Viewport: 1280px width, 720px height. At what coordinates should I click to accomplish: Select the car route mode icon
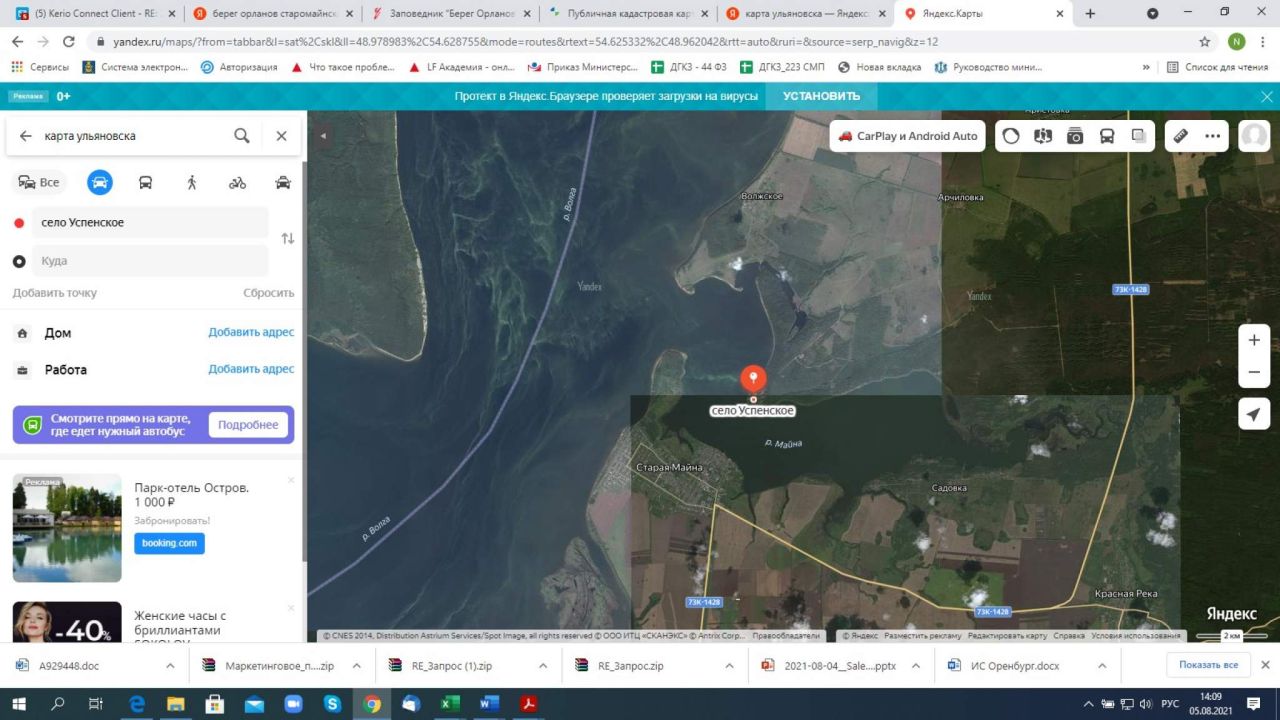99,182
